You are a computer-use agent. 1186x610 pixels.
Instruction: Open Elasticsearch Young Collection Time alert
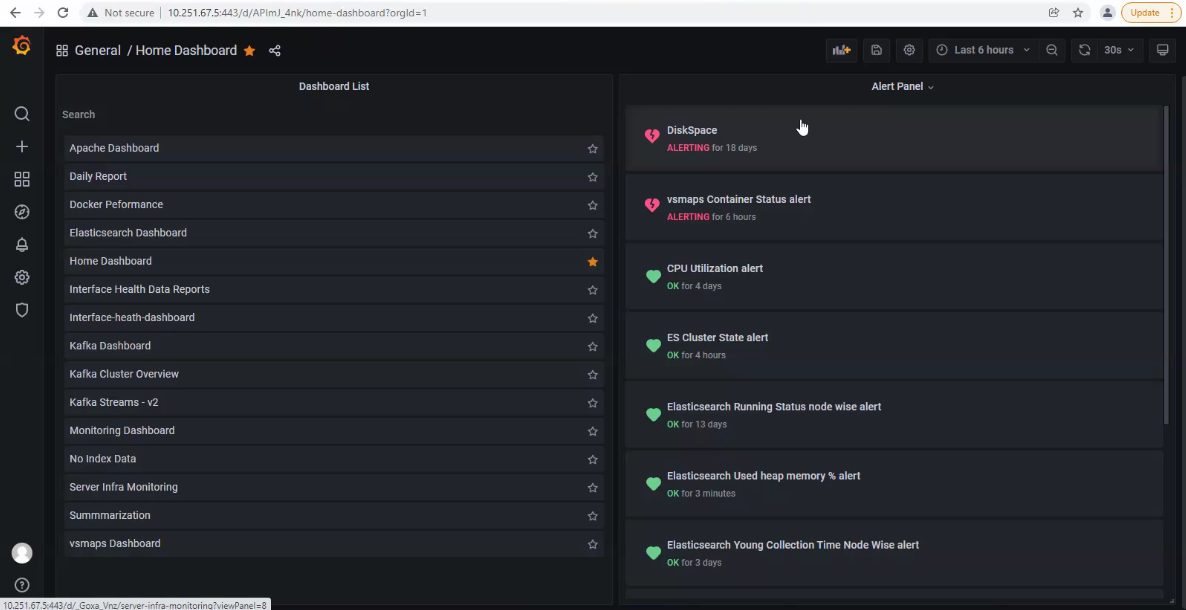point(893,552)
